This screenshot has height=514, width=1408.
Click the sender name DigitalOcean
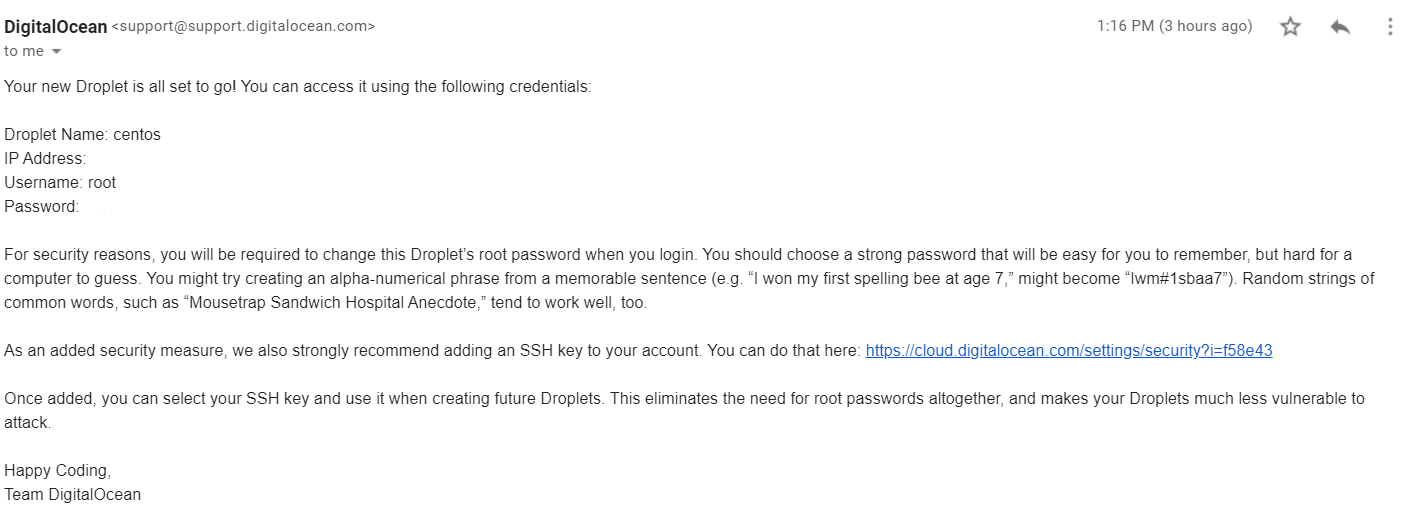[56, 27]
